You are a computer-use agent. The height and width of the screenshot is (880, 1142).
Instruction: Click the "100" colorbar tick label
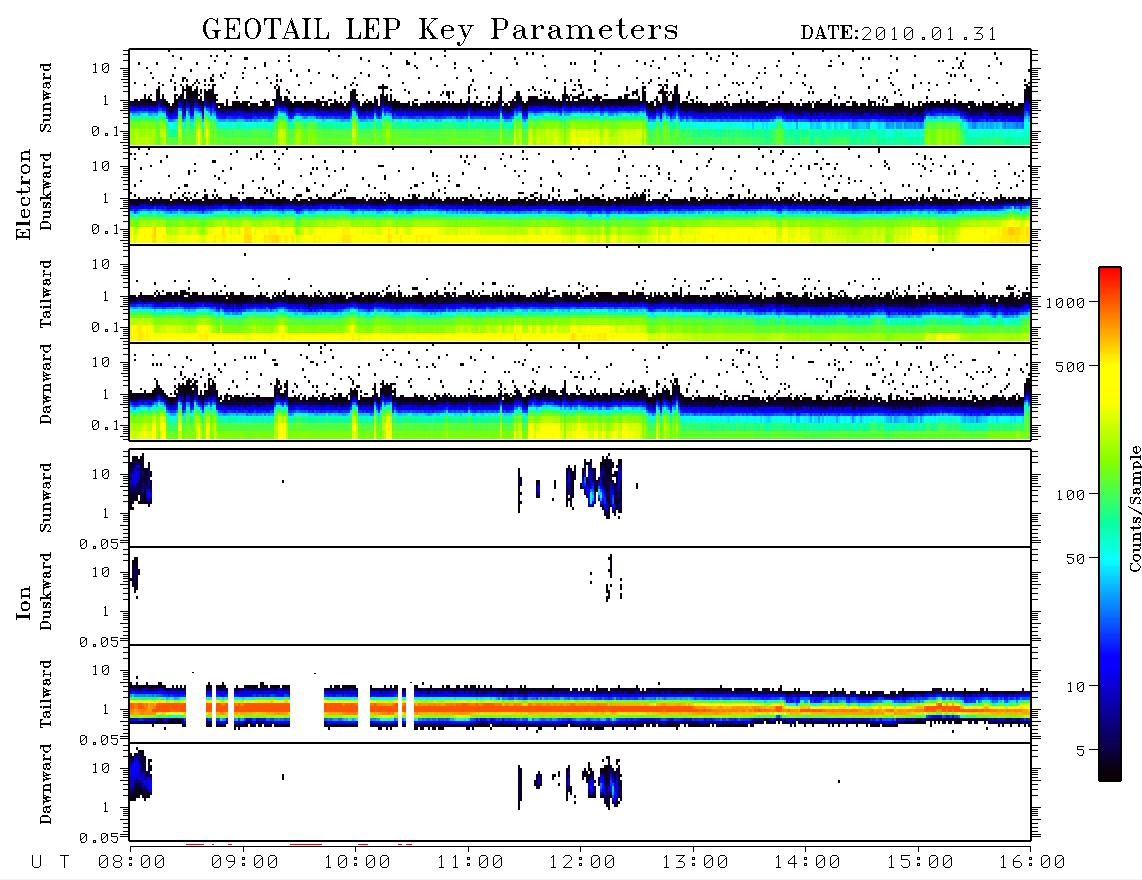point(1070,495)
